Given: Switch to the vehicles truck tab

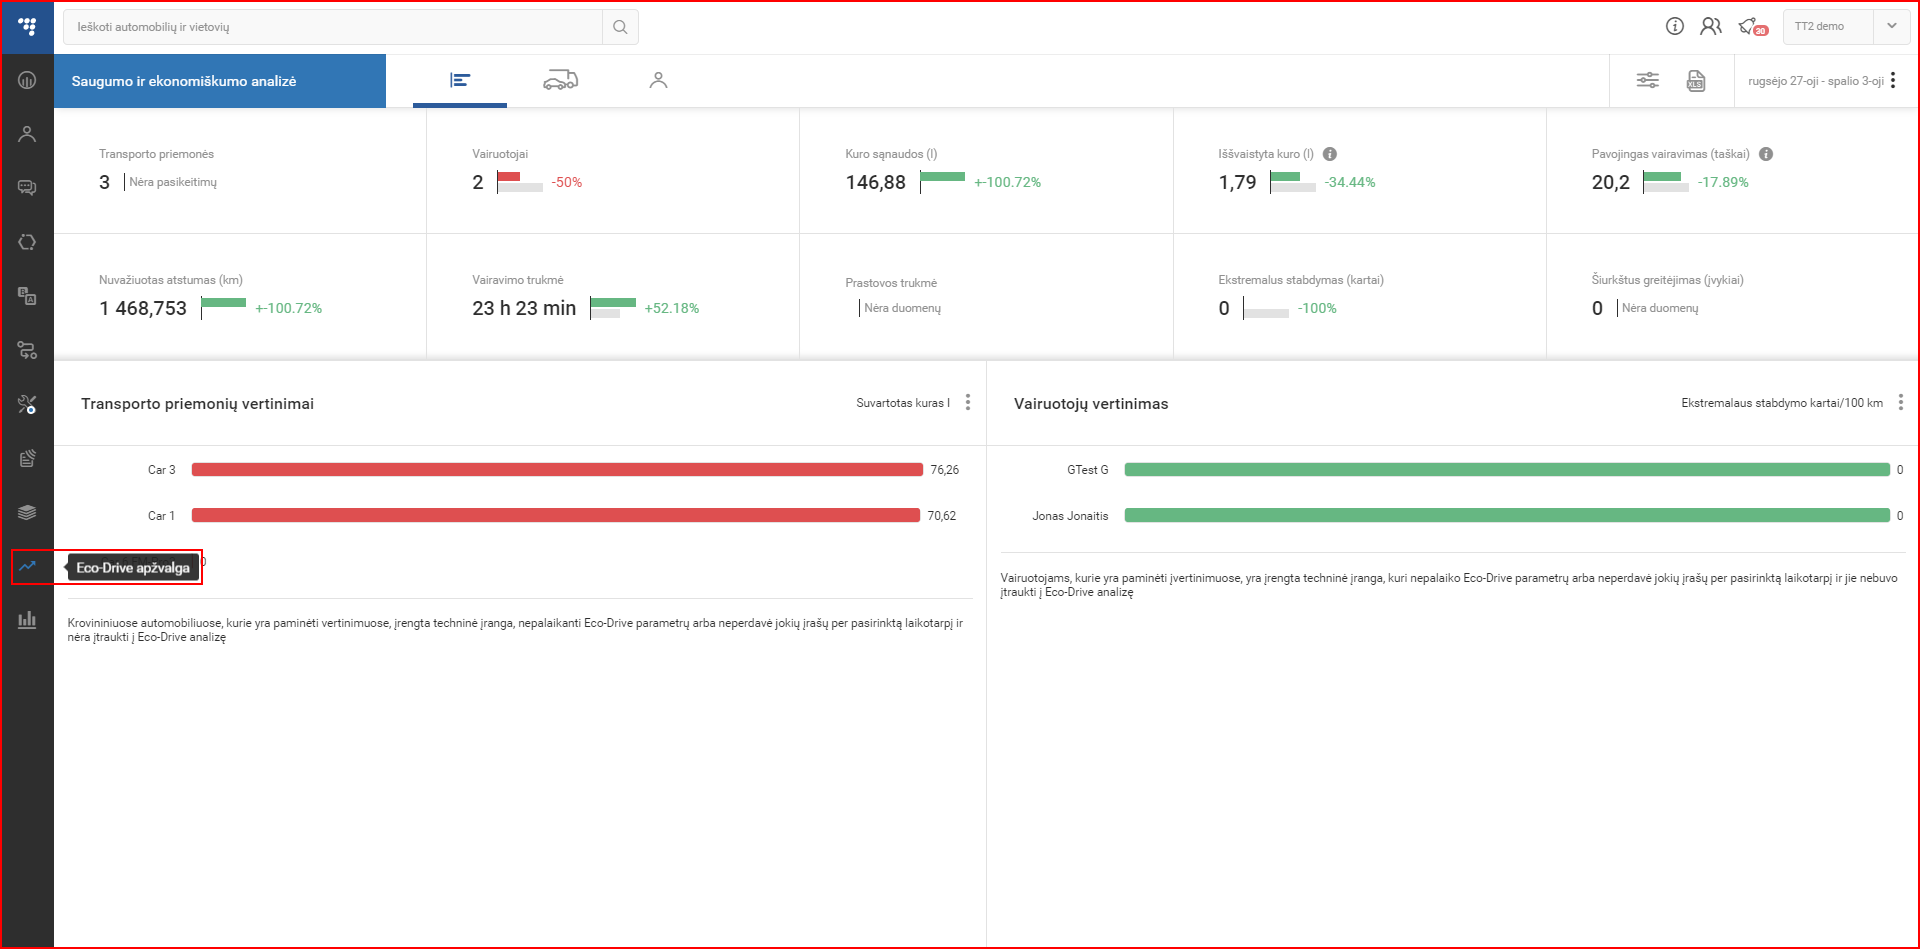Looking at the screenshot, I should point(560,80).
